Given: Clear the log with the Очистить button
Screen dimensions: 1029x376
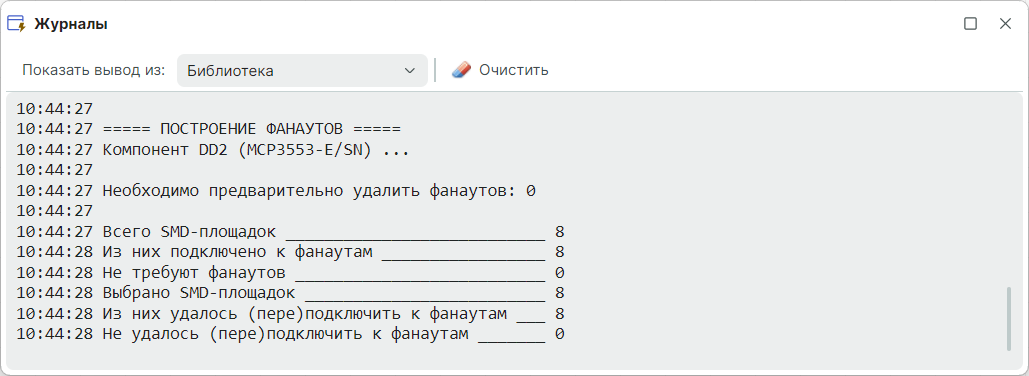Looking at the screenshot, I should [501, 70].
